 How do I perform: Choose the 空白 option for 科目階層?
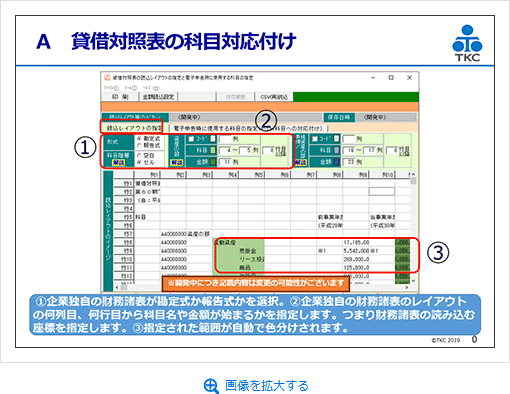[x=139, y=155]
